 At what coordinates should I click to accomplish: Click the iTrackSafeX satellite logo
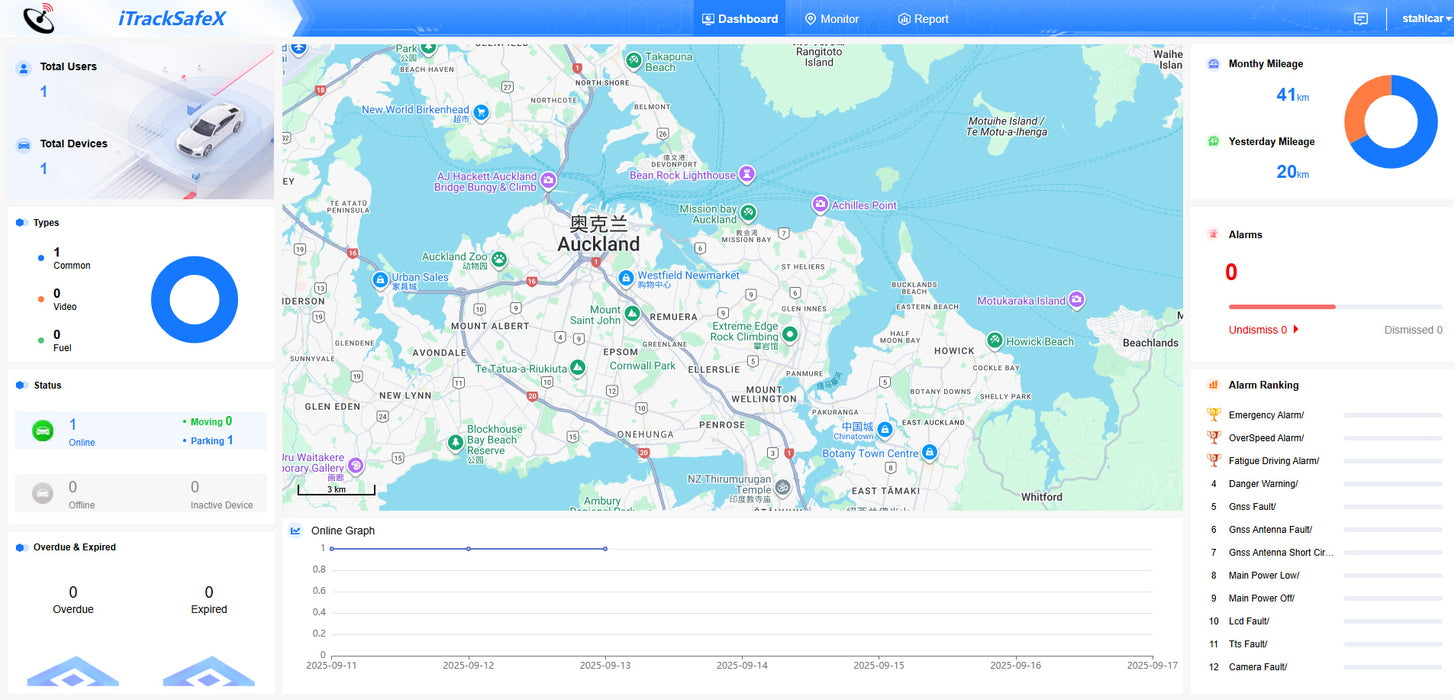click(40, 18)
